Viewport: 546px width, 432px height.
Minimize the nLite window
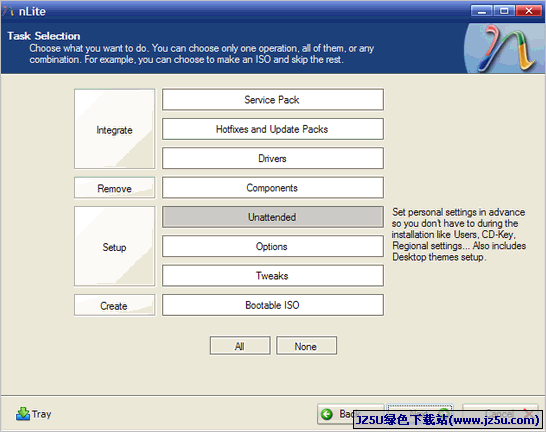[482, 11]
